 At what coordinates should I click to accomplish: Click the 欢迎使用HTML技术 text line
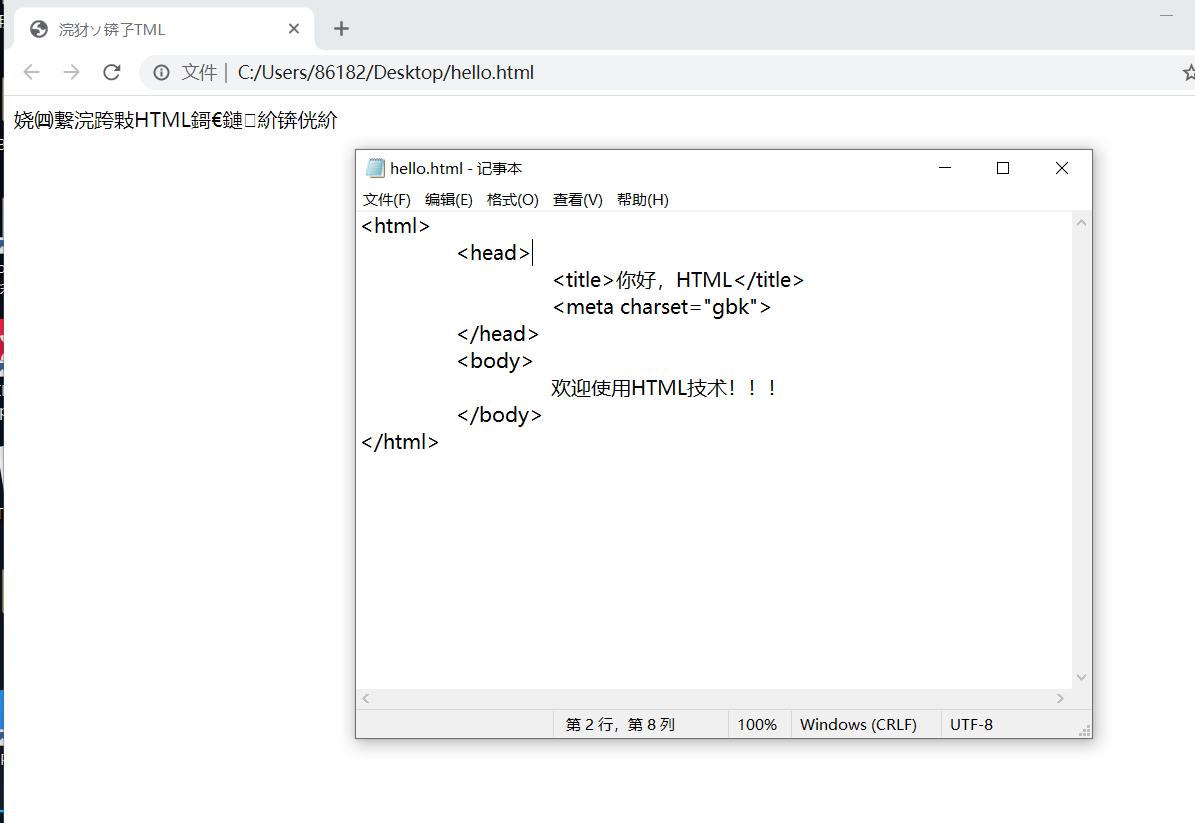click(x=664, y=389)
